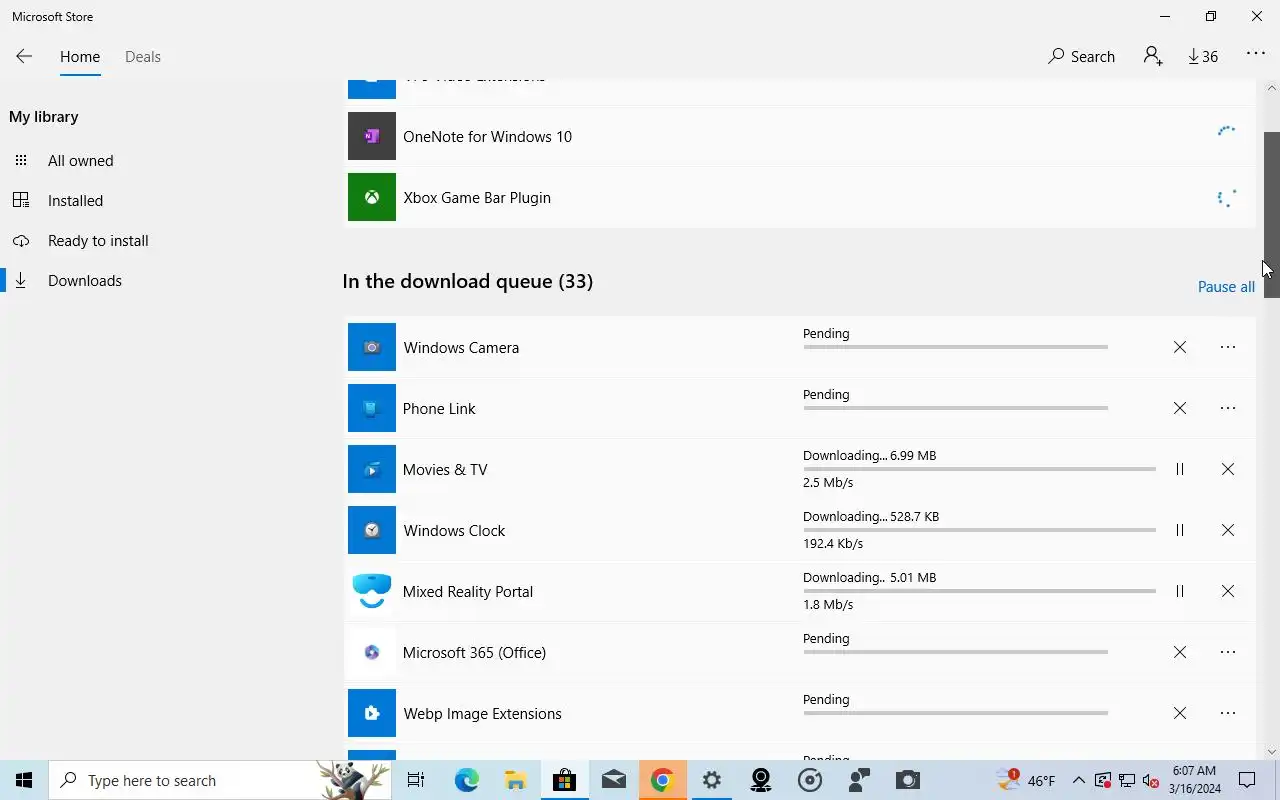Screen dimensions: 1280x800
Task: Cancel the Mixed Reality Portal download
Action: [x=1228, y=591]
